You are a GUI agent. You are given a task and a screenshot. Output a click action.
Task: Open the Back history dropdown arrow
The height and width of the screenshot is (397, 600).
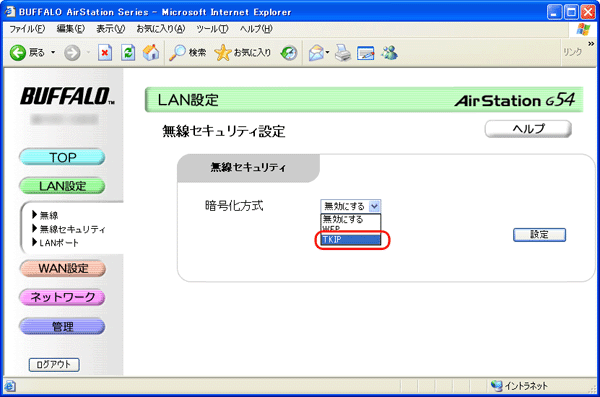pos(53,52)
